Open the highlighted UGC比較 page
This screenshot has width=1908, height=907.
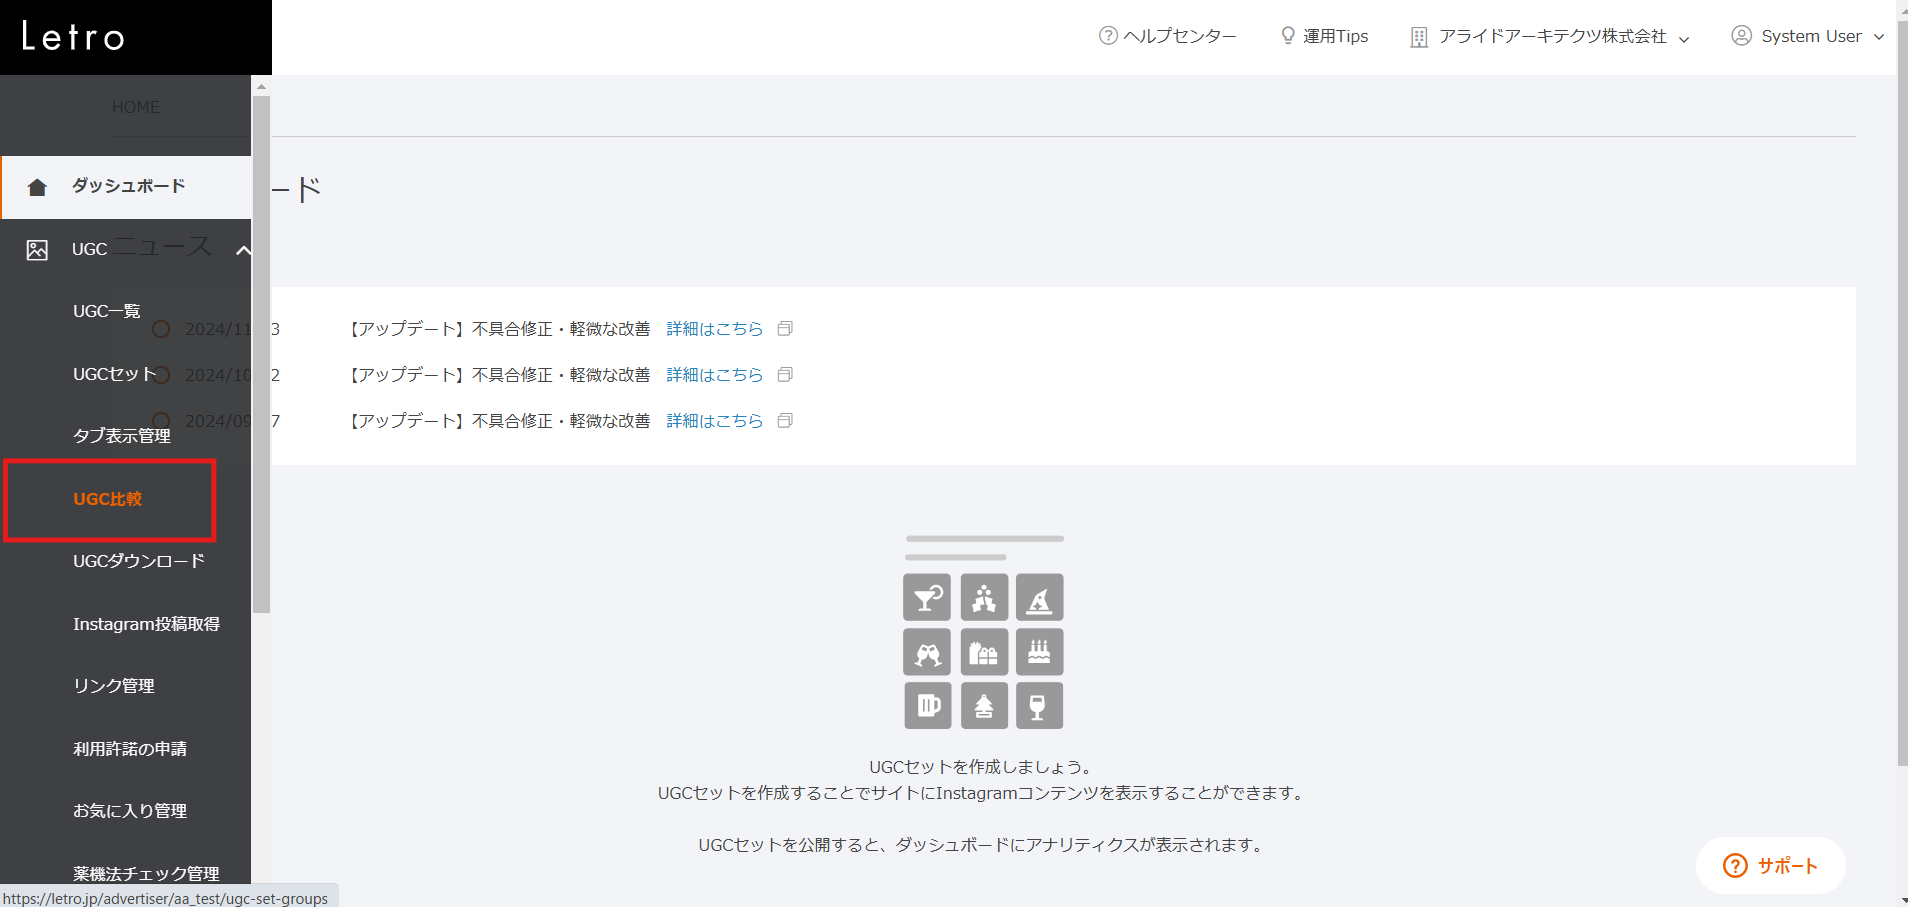coord(108,498)
